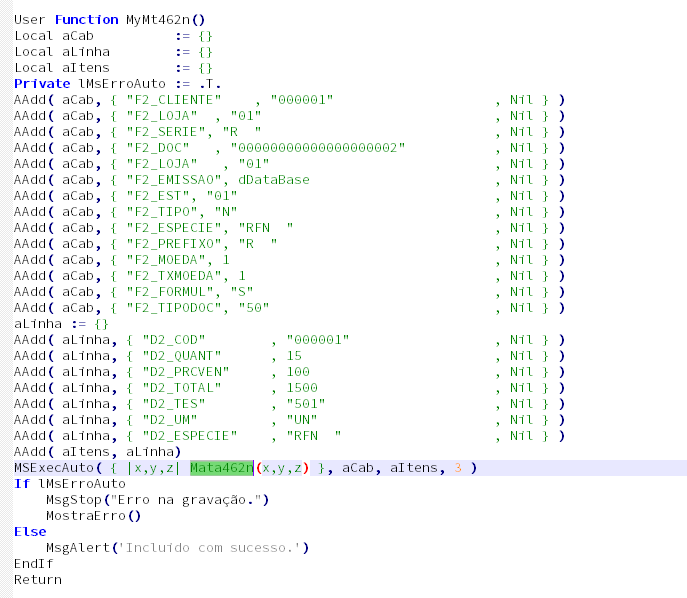Click the string "D2_QUANT"
The width and height of the screenshot is (687, 598).
point(181,356)
